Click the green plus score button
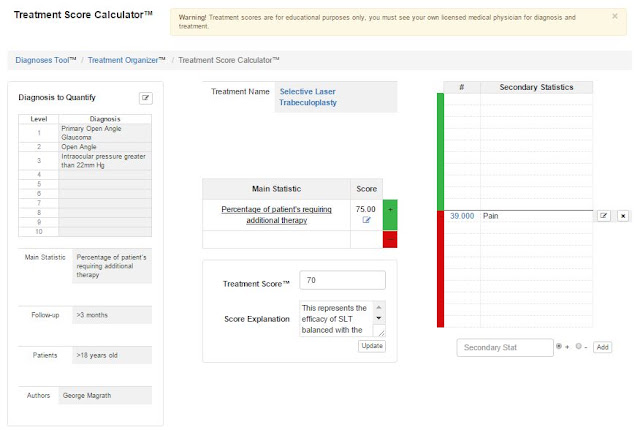This screenshot has height=430, width=640. [390, 215]
